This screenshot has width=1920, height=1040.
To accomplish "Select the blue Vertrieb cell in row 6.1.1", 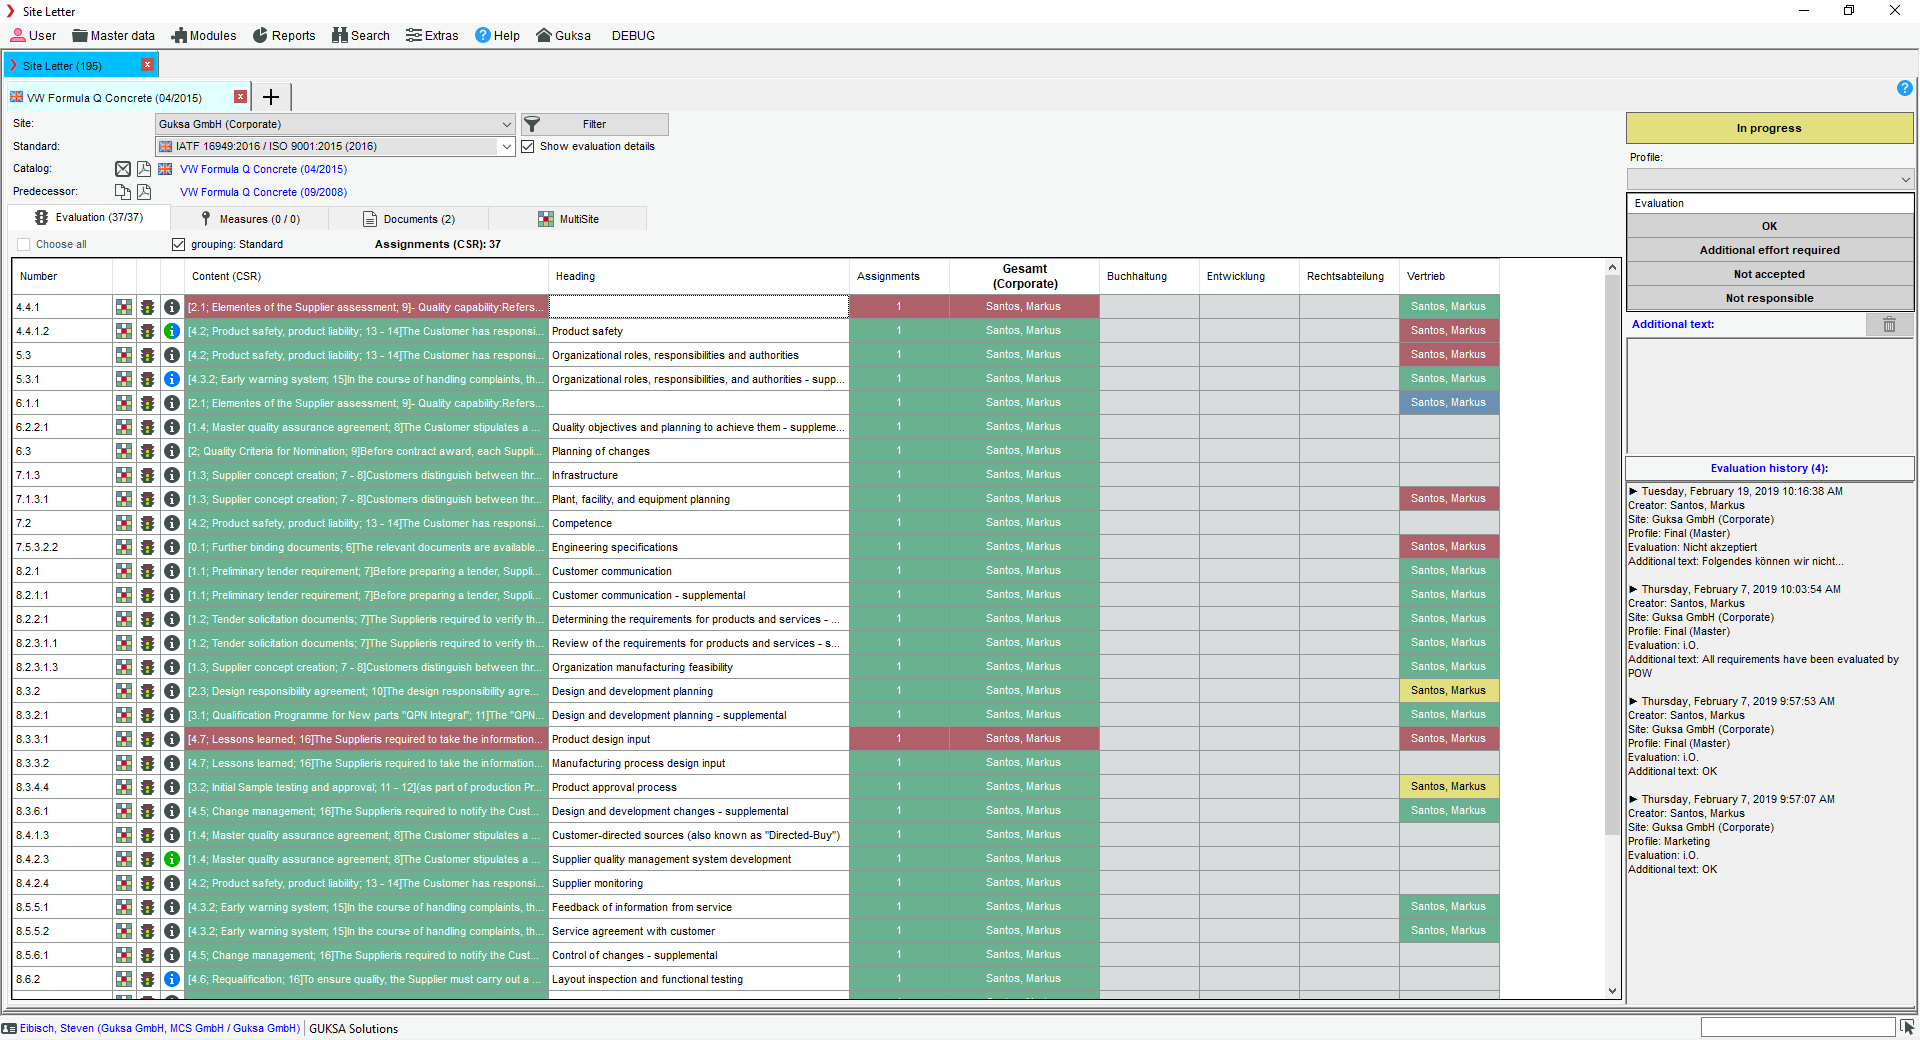I will pyautogui.click(x=1449, y=402).
